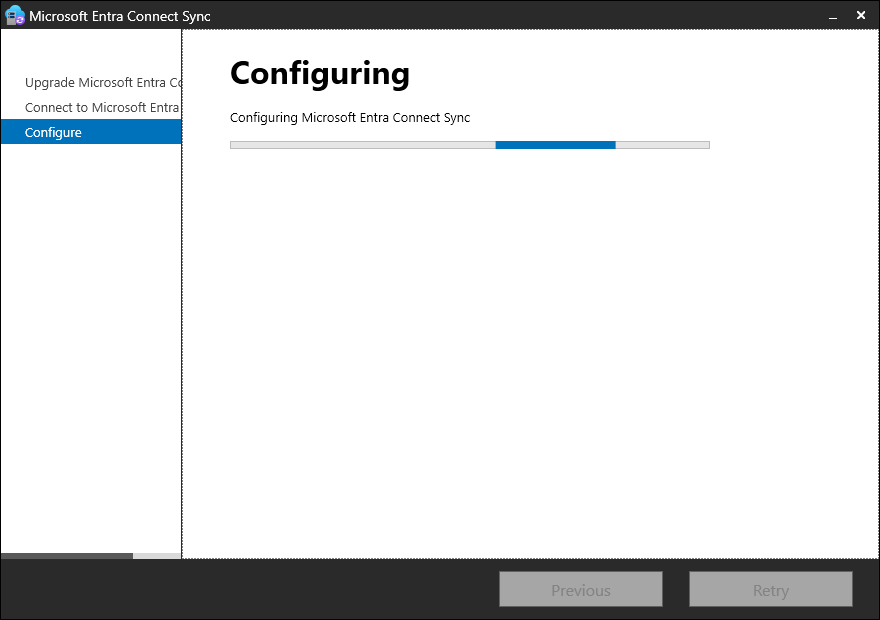
Task: Click the window title text in title bar
Action: pos(120,16)
